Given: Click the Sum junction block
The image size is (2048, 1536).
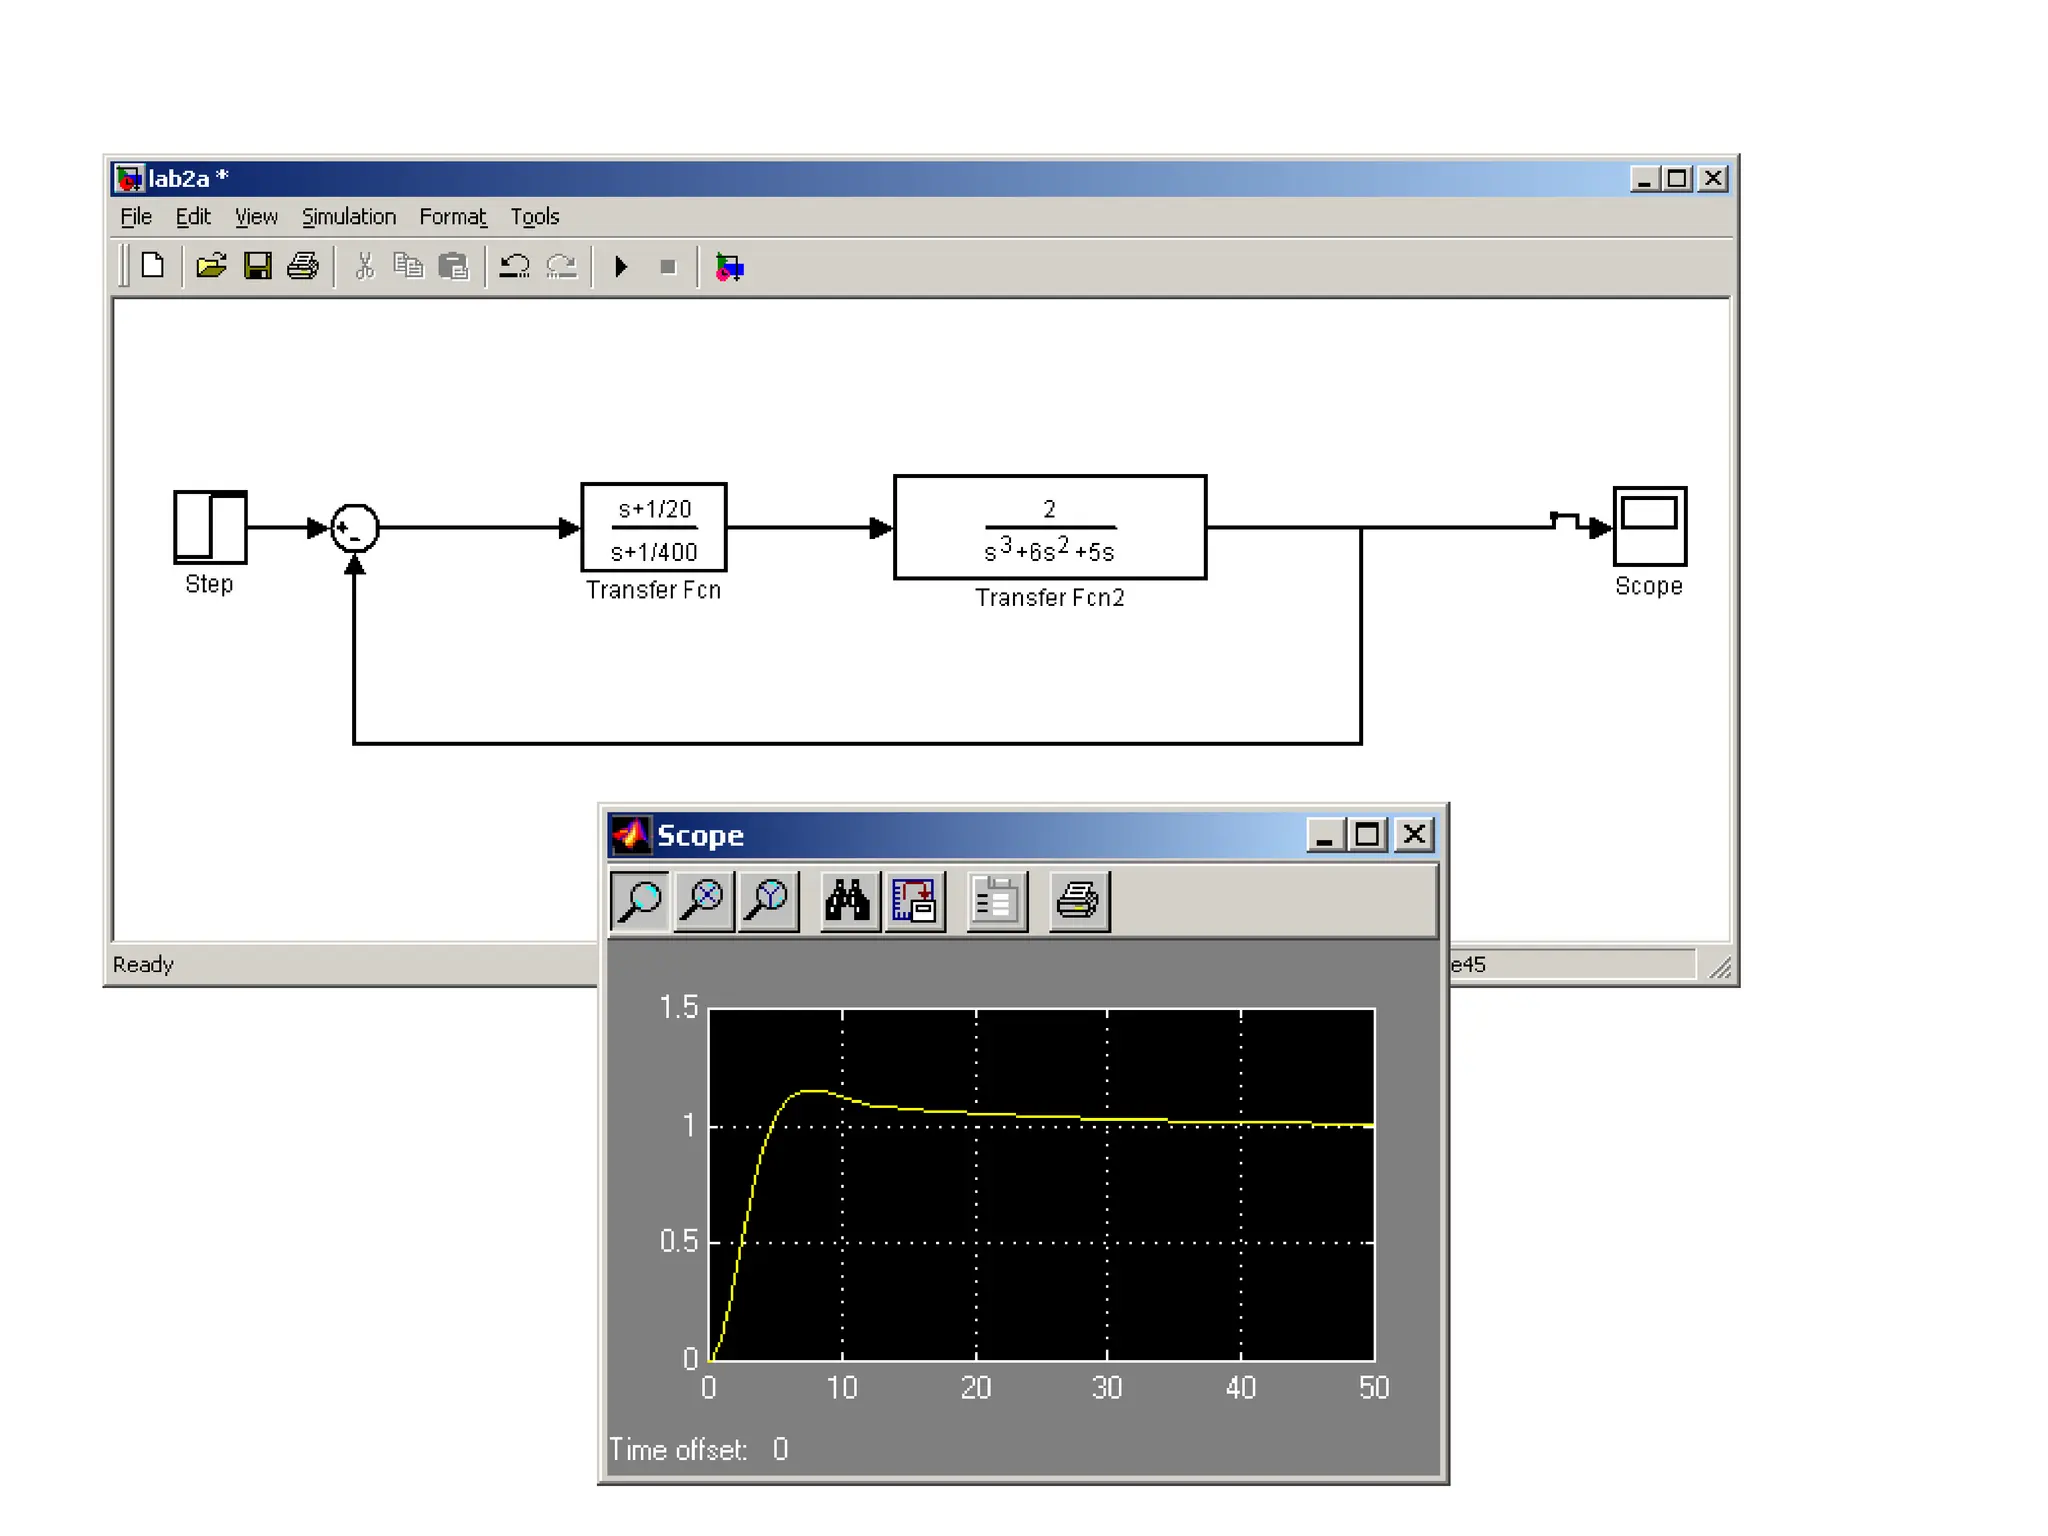Looking at the screenshot, I should pyautogui.click(x=355, y=527).
